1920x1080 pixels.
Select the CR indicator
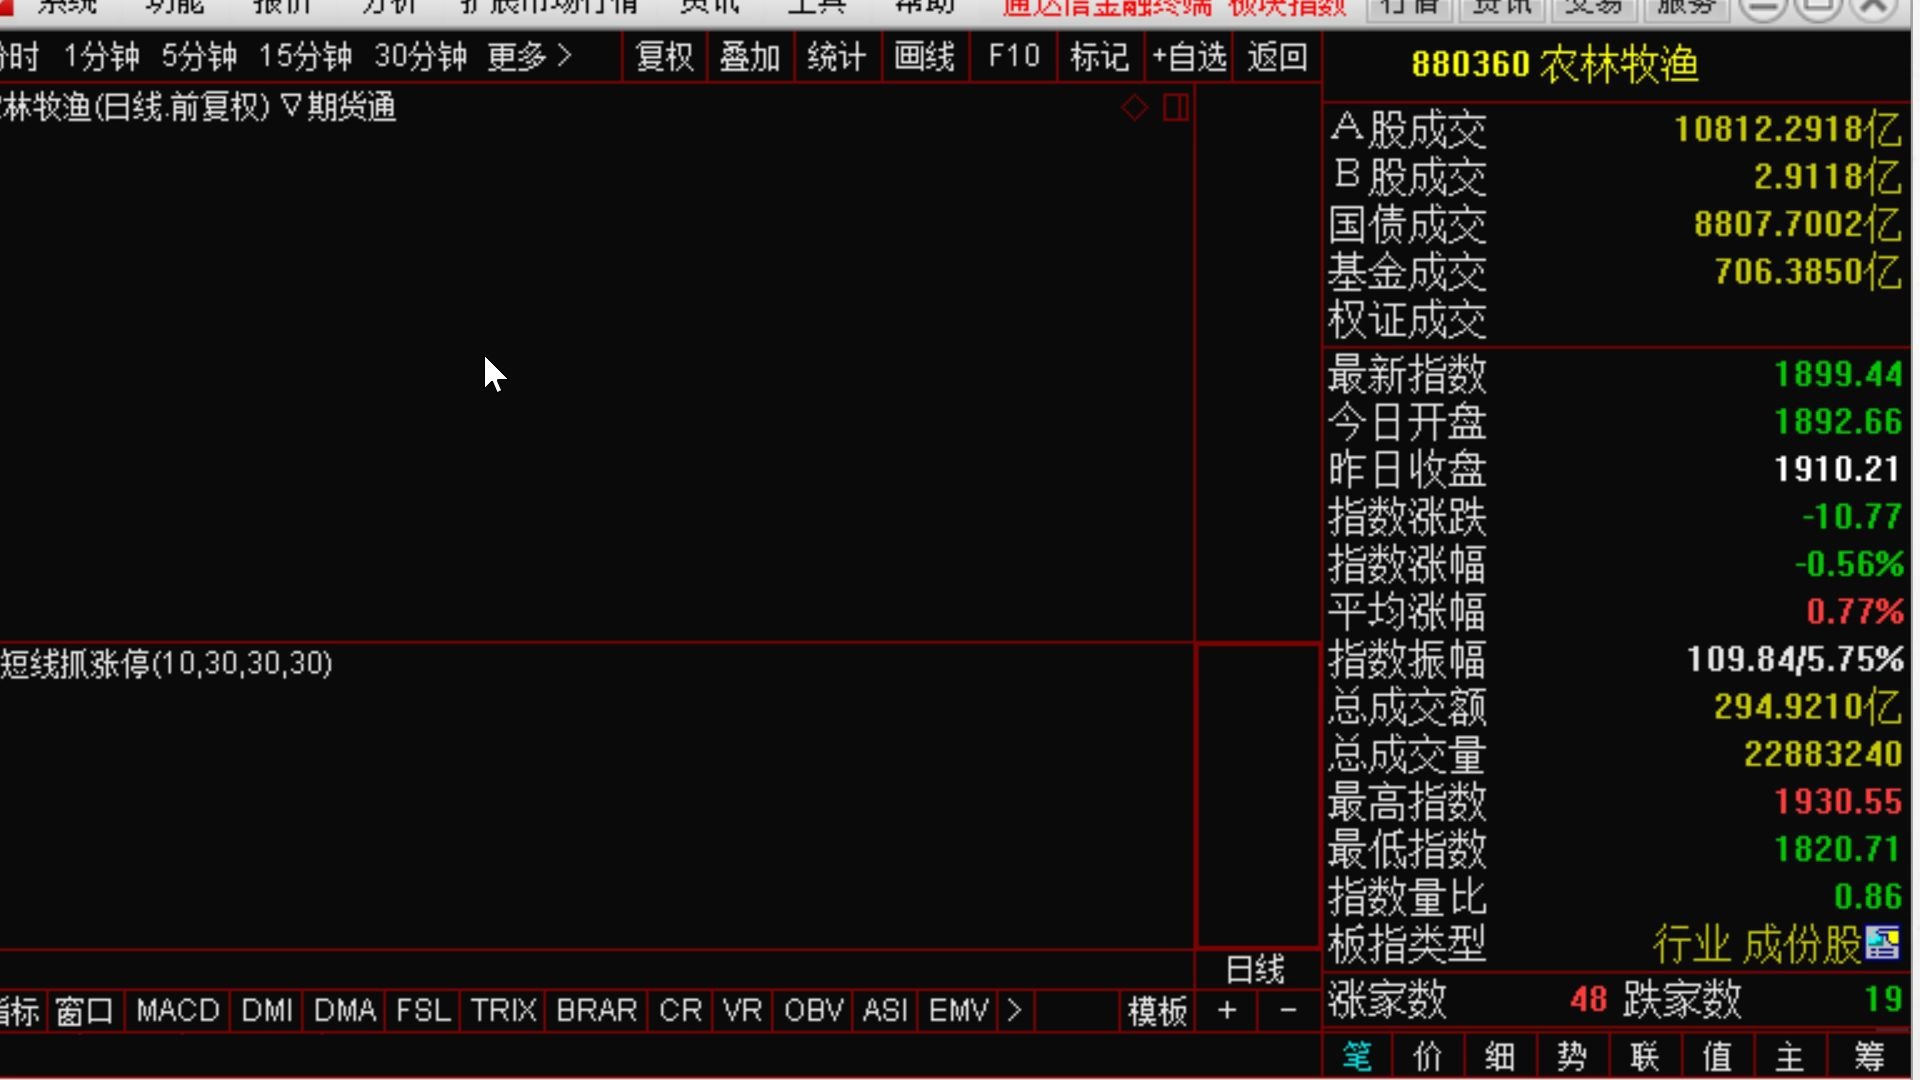pyautogui.click(x=681, y=1011)
